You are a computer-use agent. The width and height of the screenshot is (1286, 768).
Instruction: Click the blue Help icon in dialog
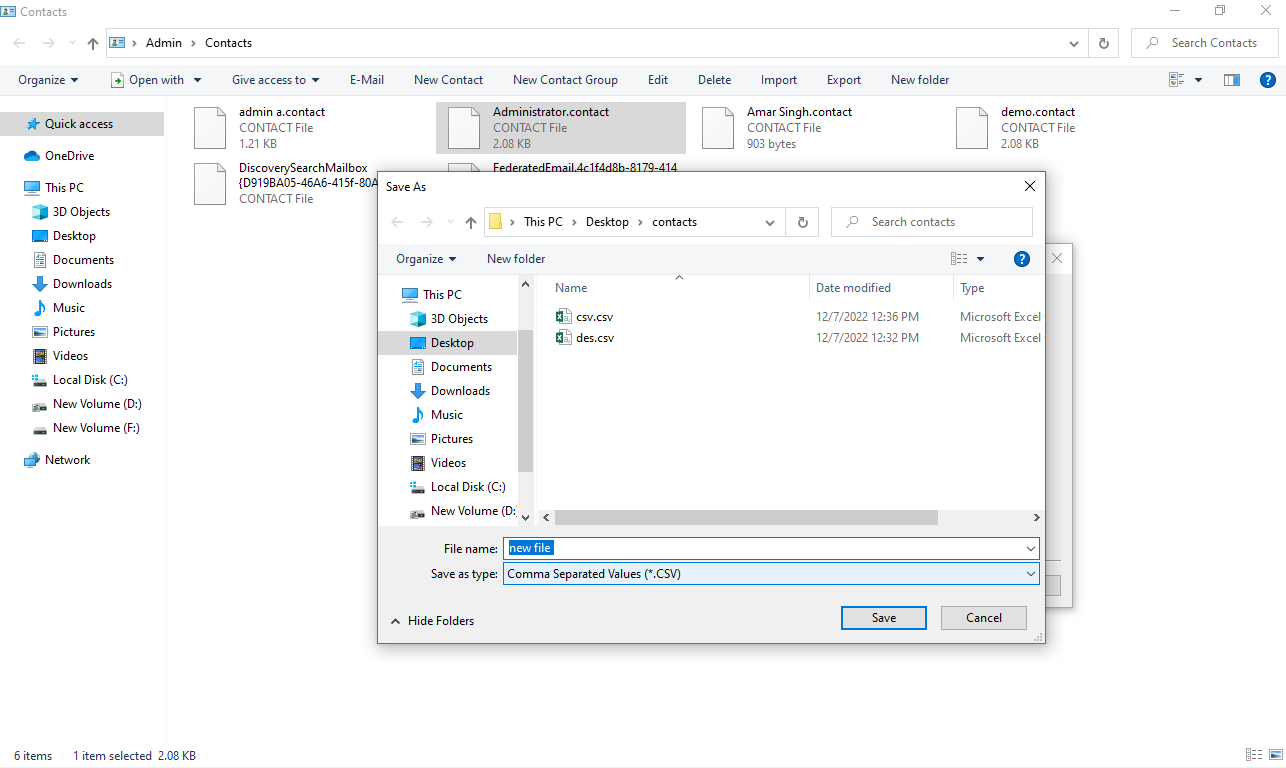1022,259
